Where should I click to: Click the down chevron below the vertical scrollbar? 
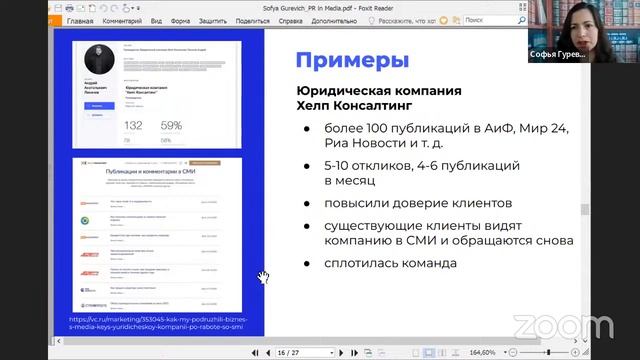tap(585, 341)
